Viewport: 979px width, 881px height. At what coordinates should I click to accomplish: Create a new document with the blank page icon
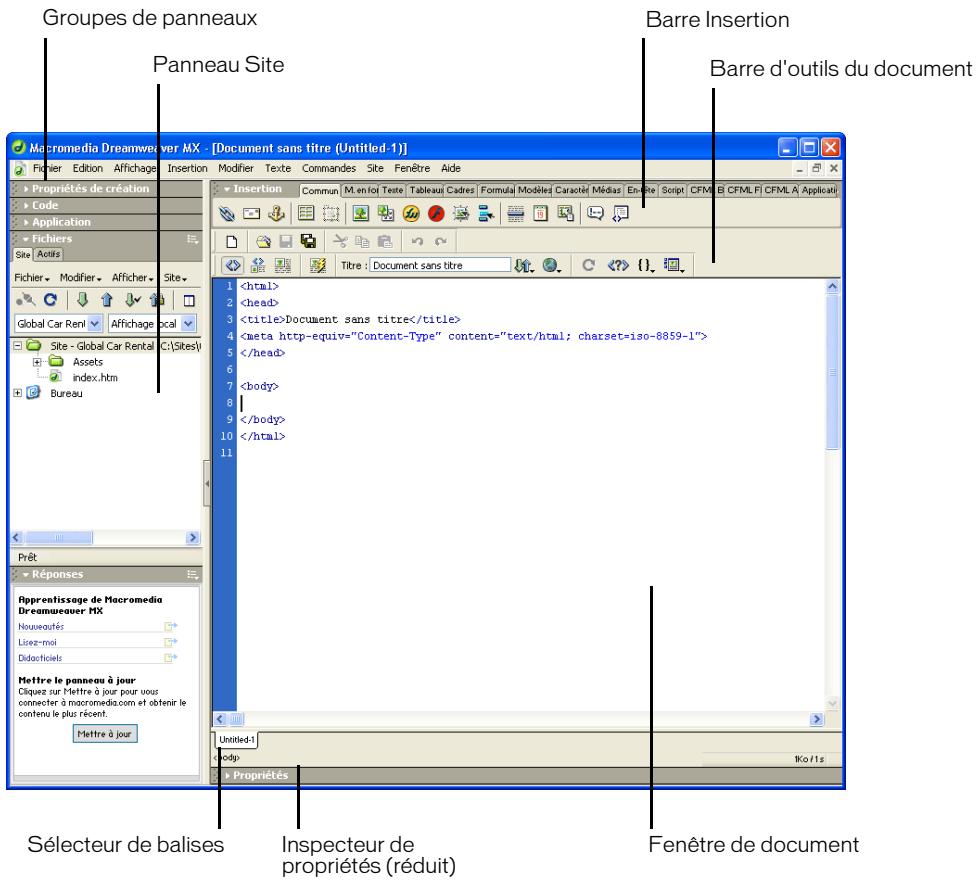click(x=232, y=242)
